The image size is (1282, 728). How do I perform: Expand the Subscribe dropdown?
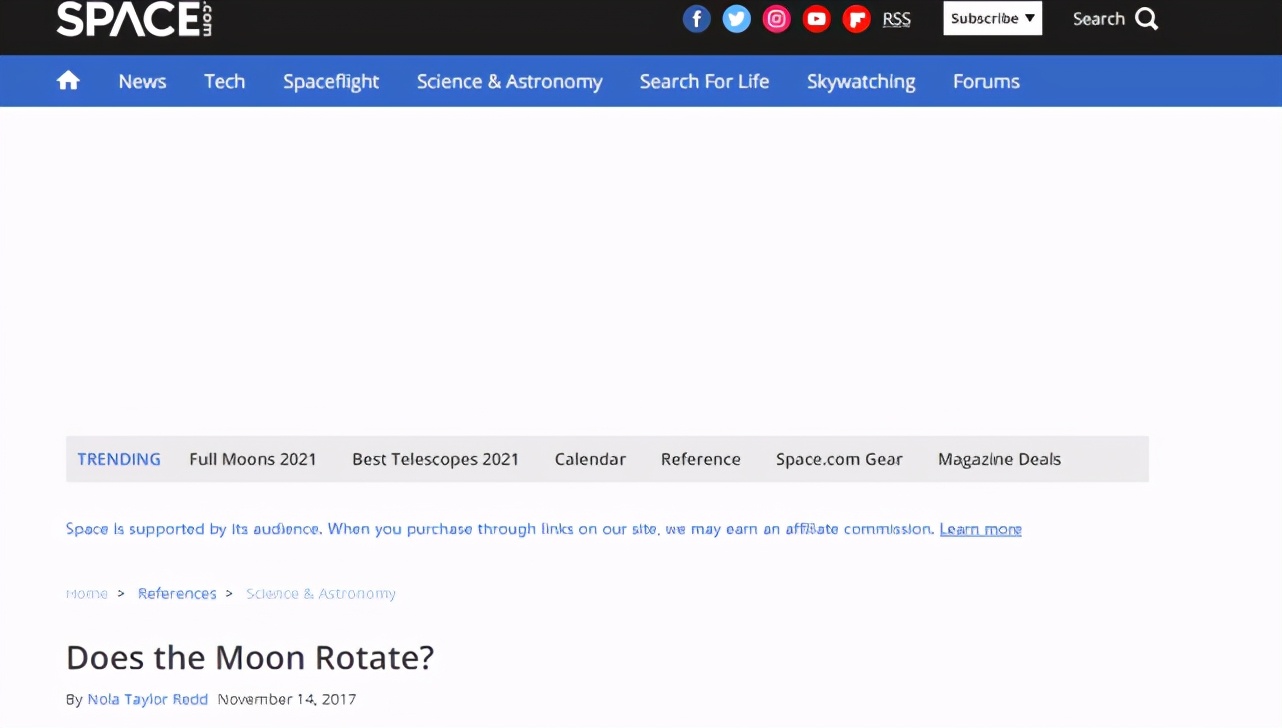pos(992,19)
